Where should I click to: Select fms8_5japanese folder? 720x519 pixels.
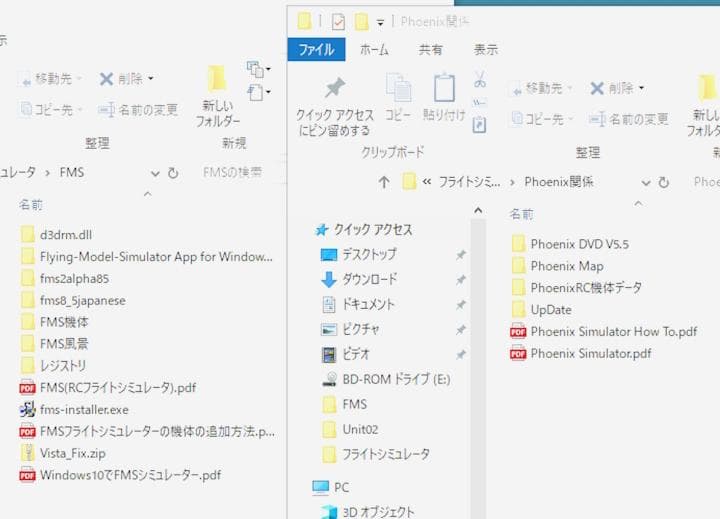[x=73, y=300]
